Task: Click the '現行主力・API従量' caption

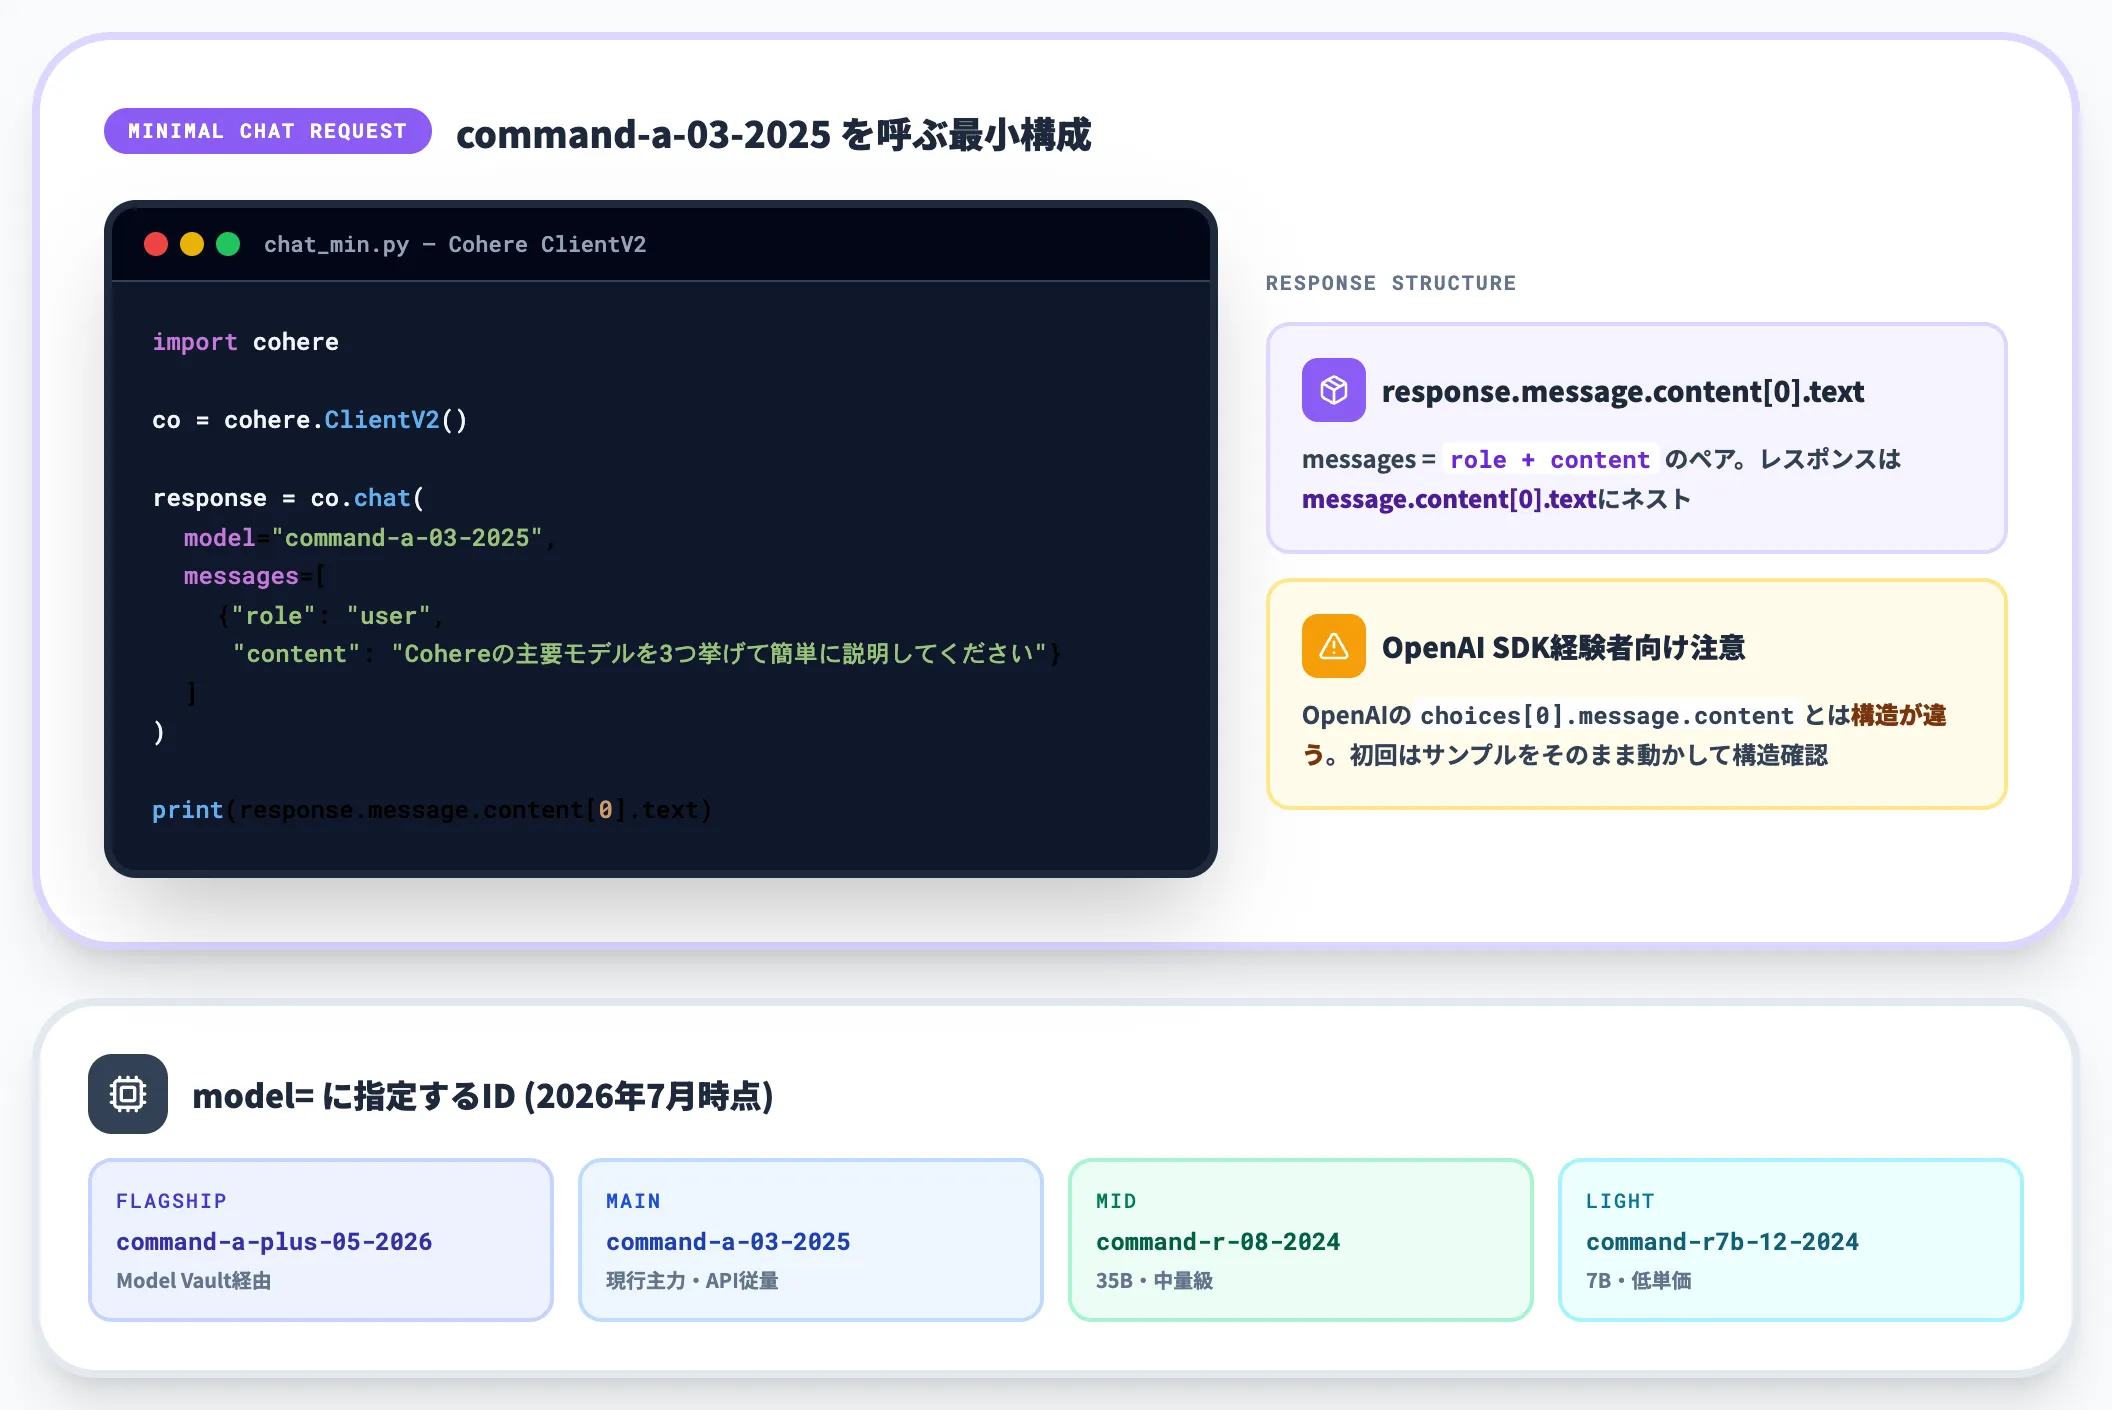Action: pos(692,1281)
